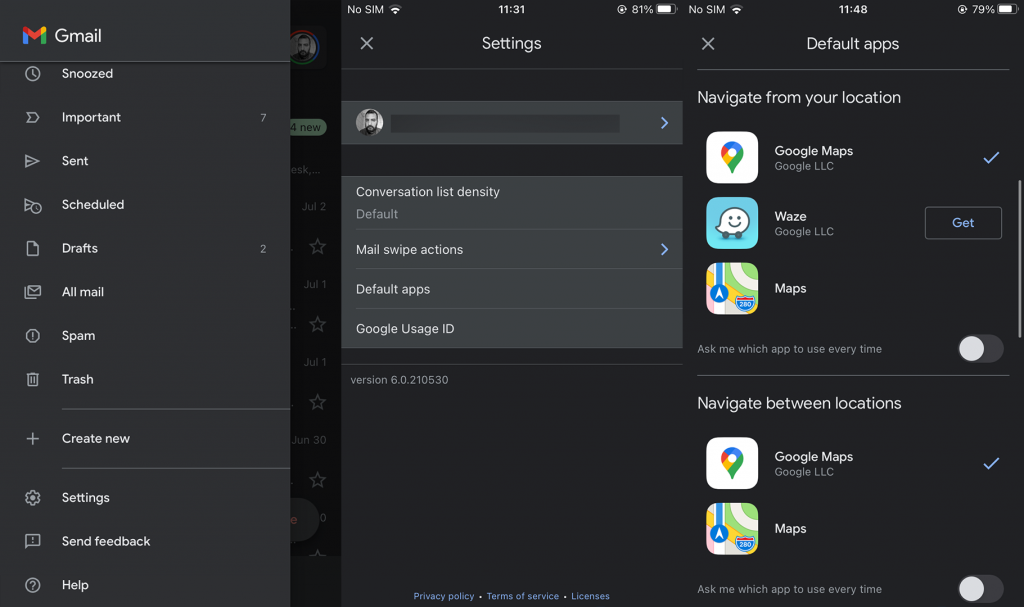The width and height of the screenshot is (1024, 607).
Task: Open the Google Usage ID setting
Action: (512, 329)
